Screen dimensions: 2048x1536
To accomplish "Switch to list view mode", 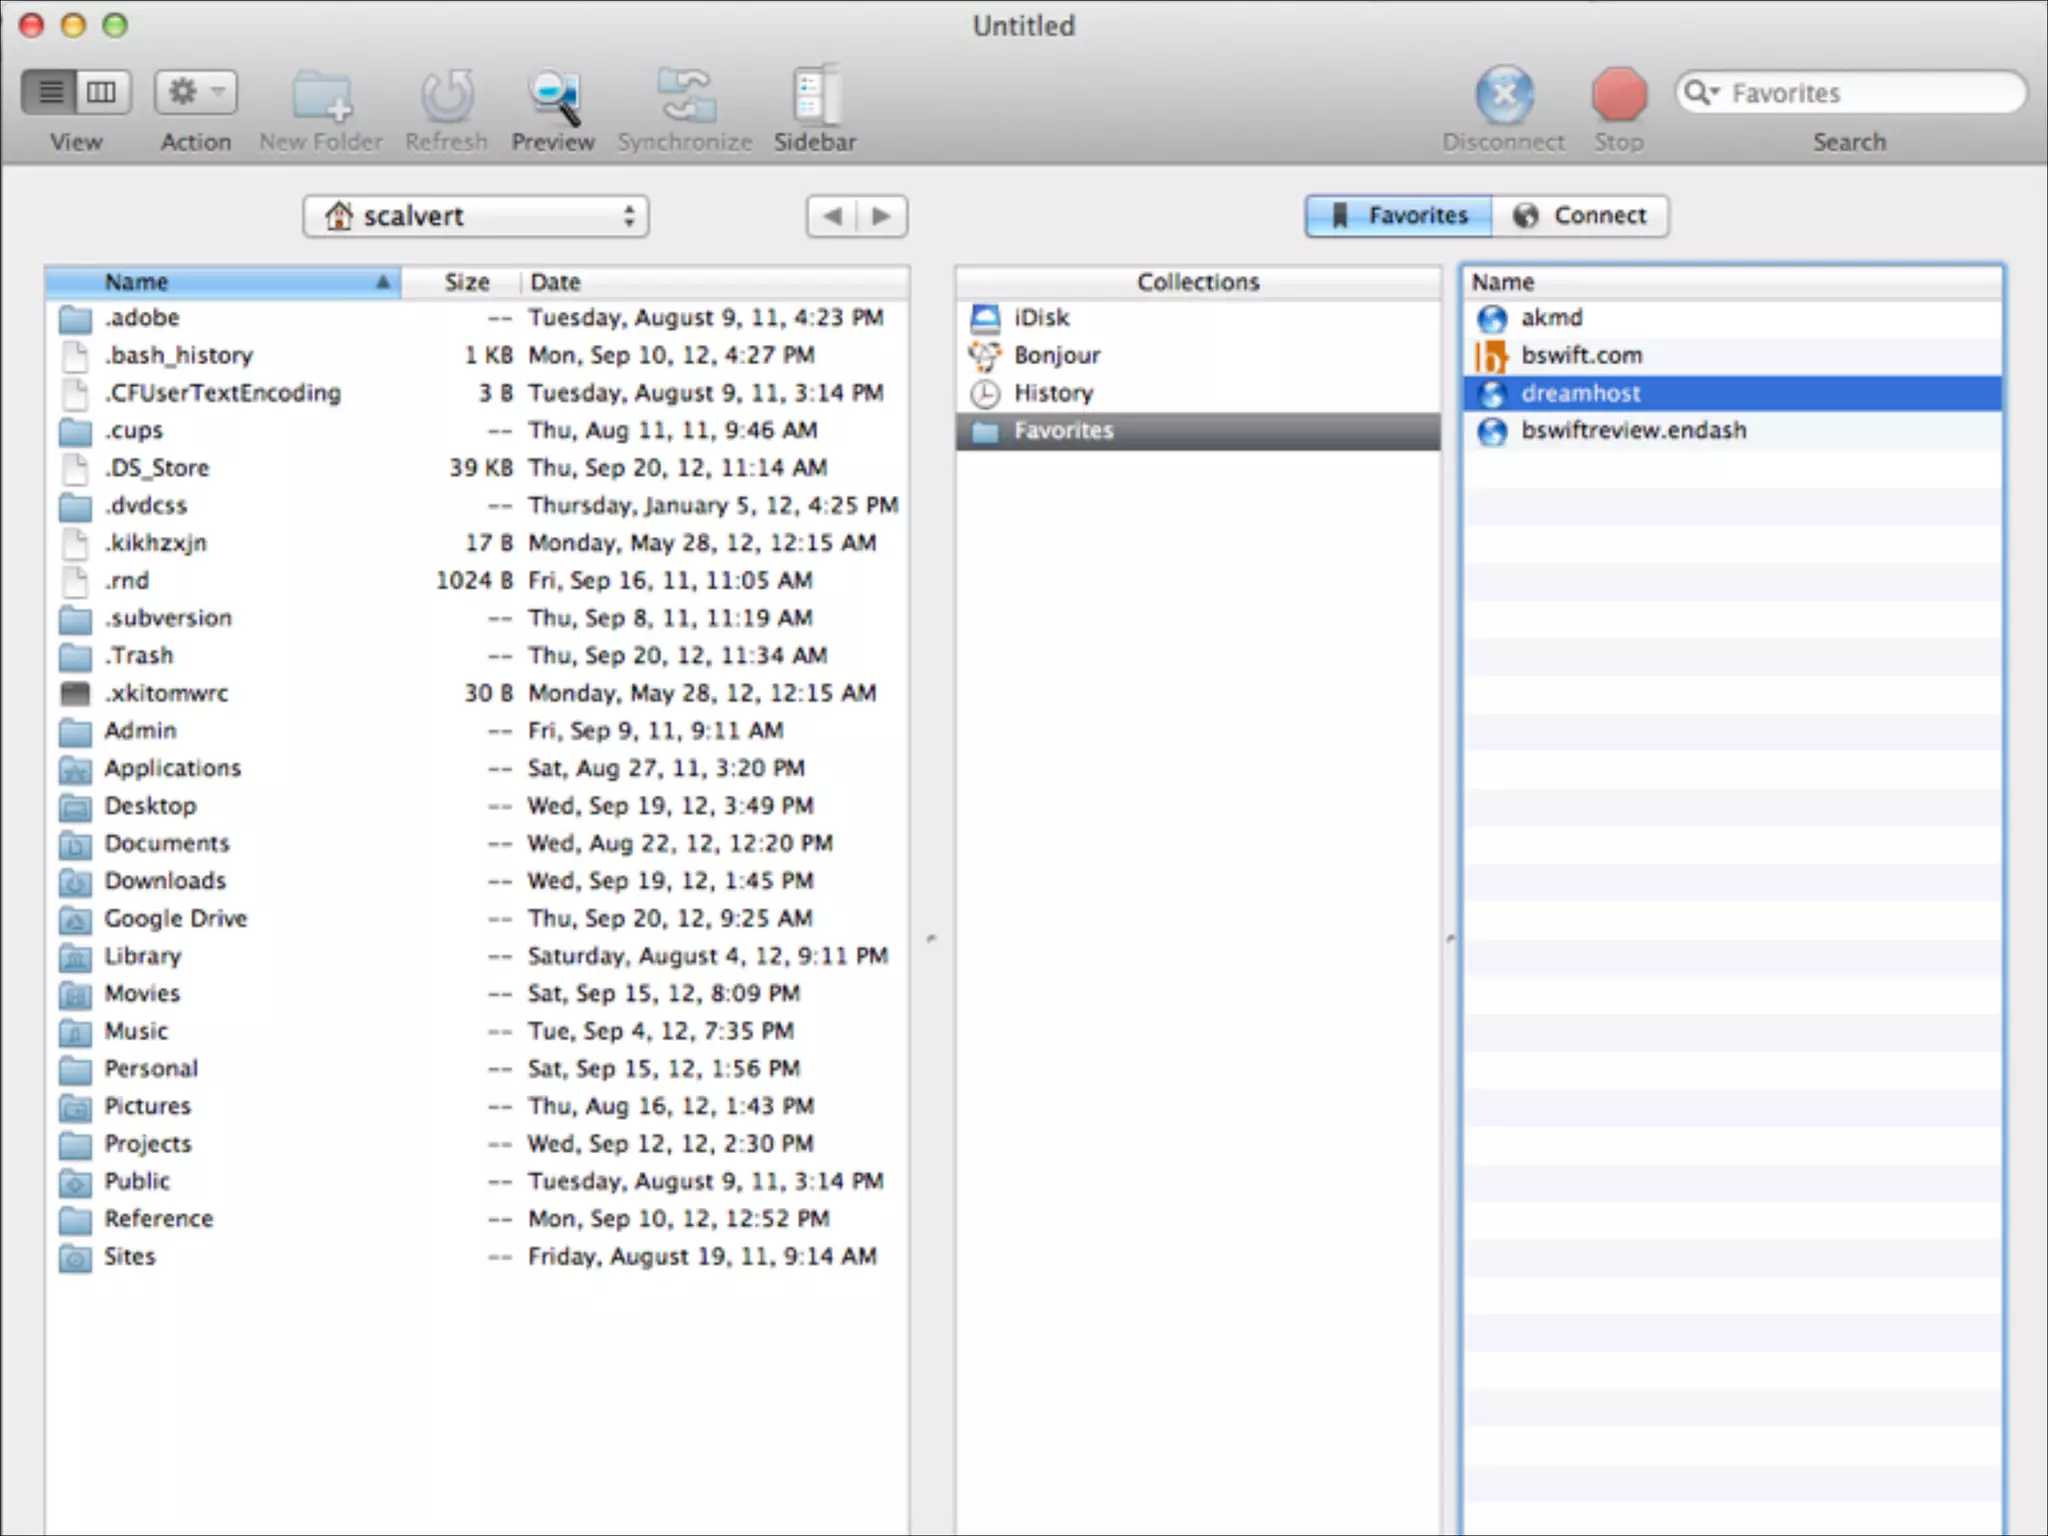I will click(x=50, y=93).
